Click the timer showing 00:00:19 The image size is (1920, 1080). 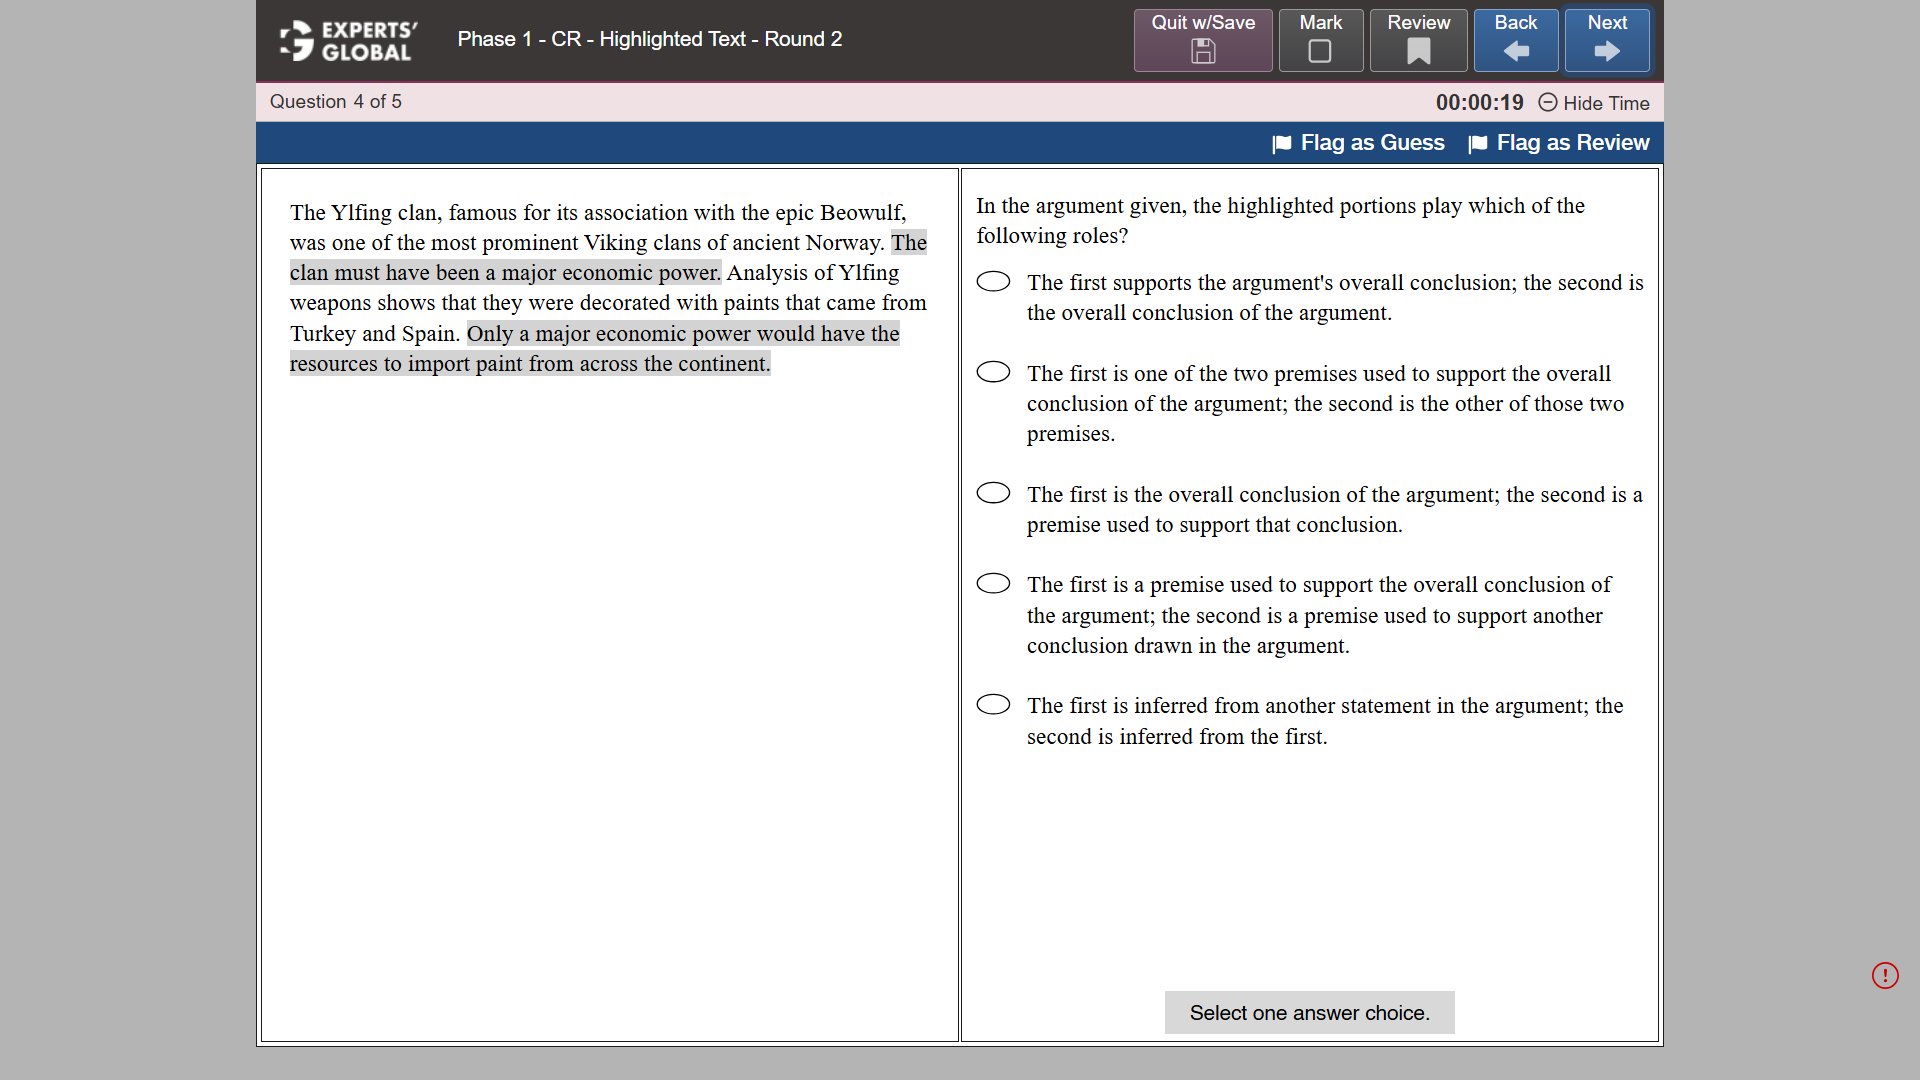tap(1479, 102)
